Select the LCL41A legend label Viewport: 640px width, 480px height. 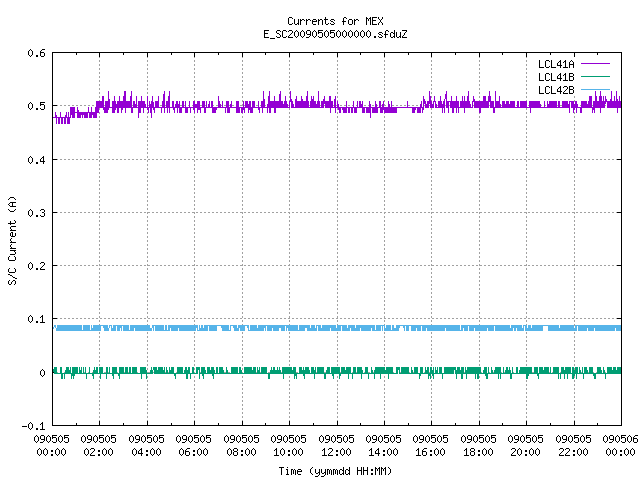click(556, 64)
